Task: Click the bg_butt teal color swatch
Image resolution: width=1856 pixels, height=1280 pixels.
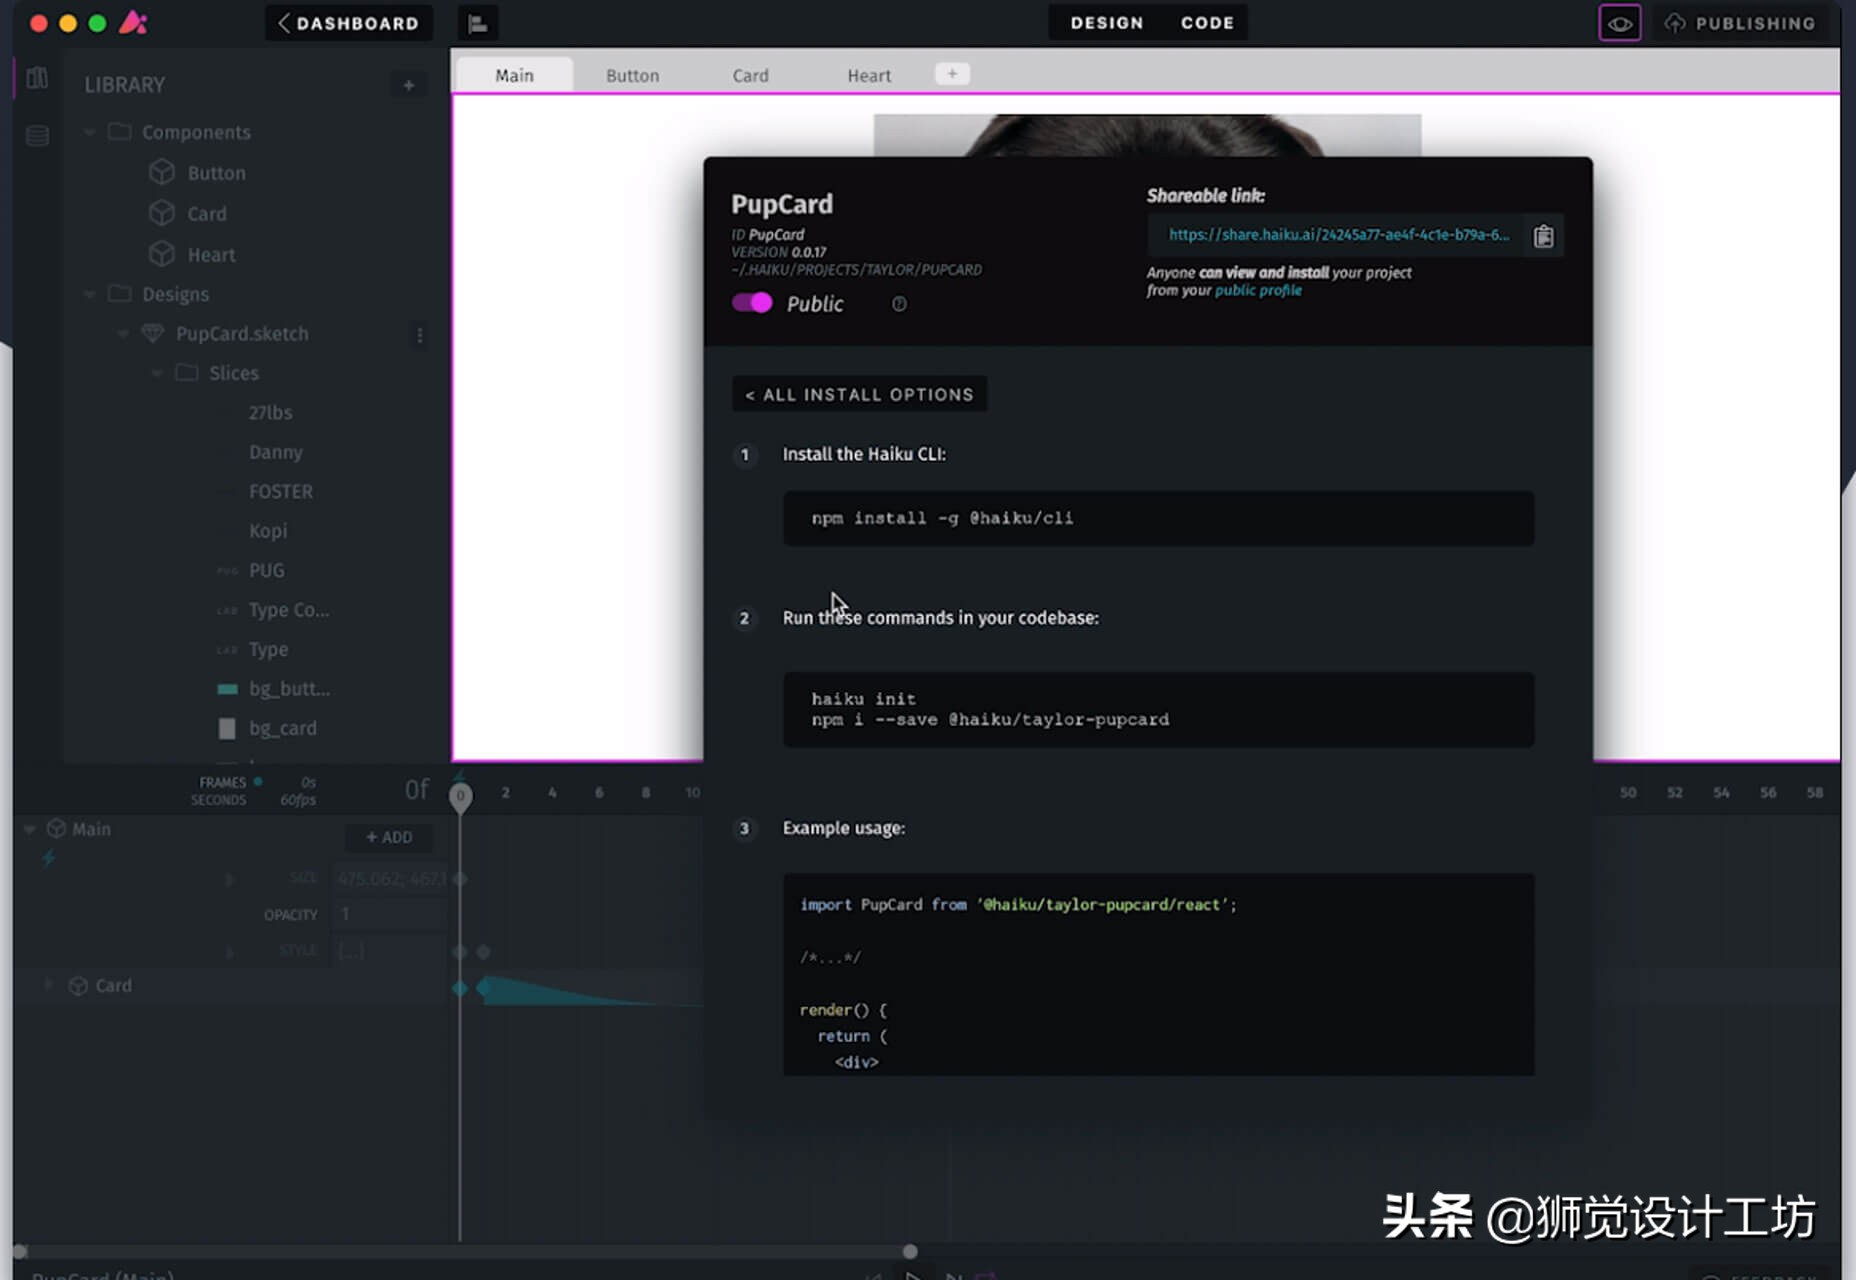Action: click(x=227, y=688)
